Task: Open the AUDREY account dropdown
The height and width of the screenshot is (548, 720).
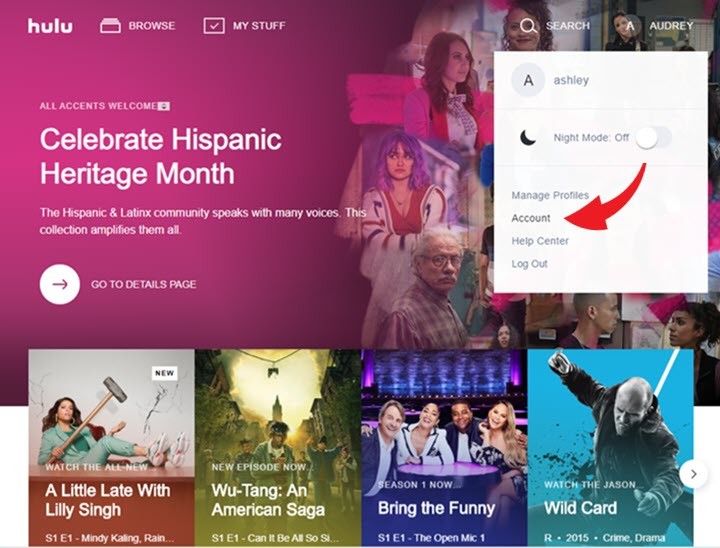Action: pos(671,26)
